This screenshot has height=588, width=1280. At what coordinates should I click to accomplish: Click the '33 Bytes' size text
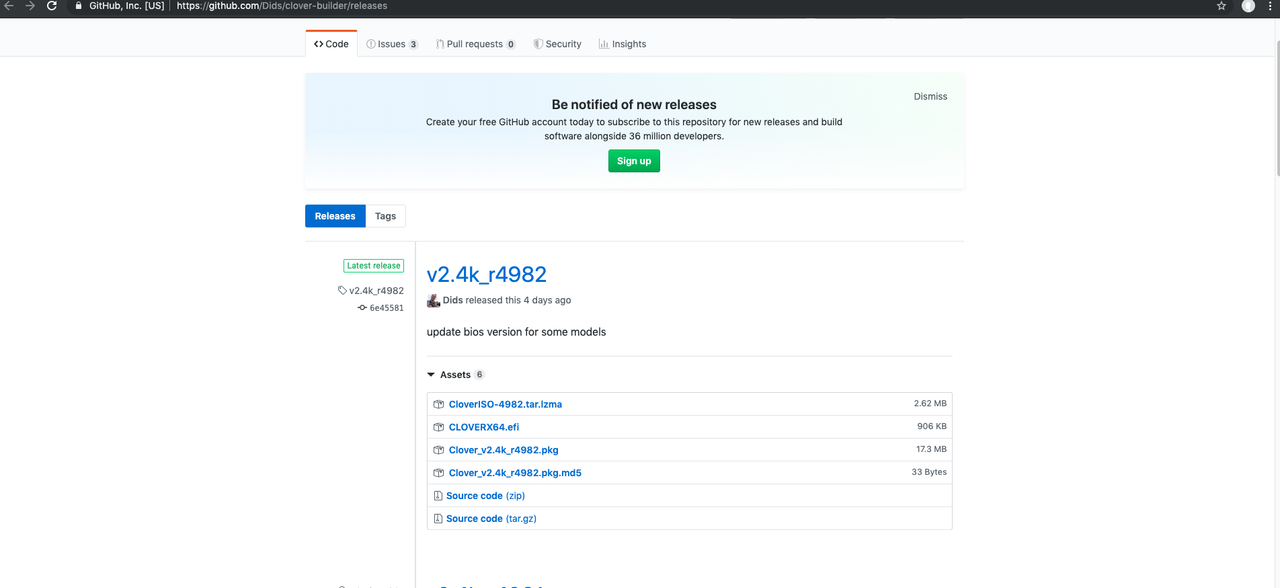click(929, 472)
